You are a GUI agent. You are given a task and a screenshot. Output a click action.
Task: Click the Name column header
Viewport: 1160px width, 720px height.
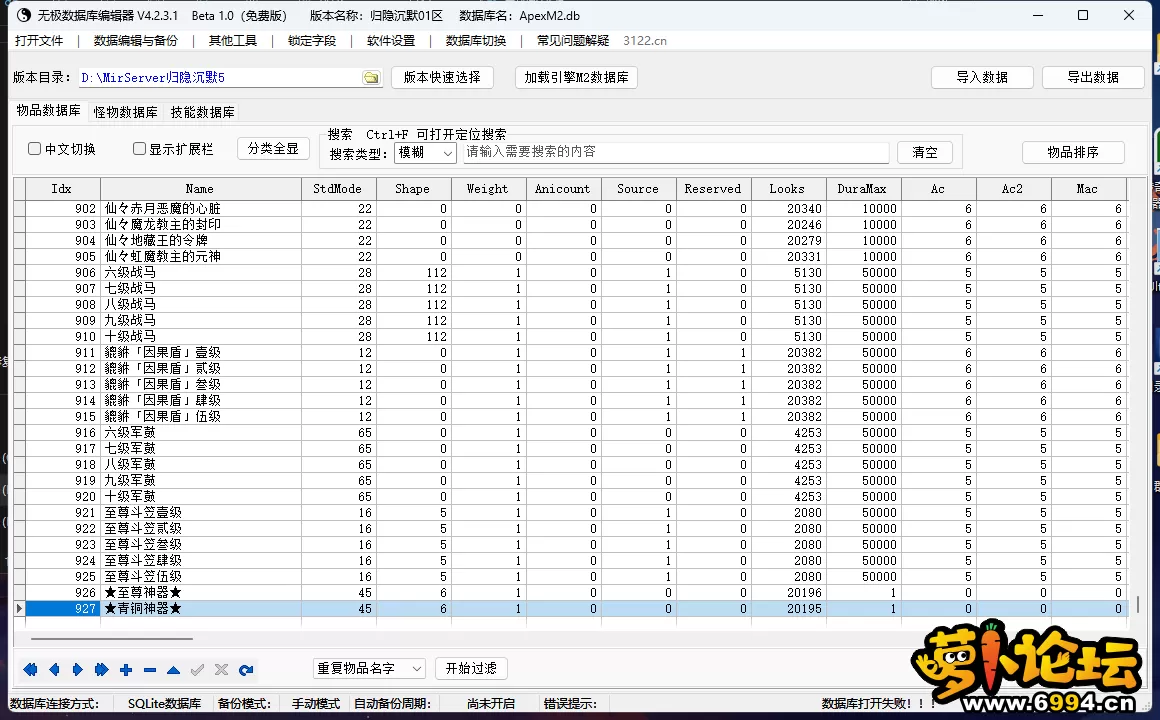pos(200,189)
